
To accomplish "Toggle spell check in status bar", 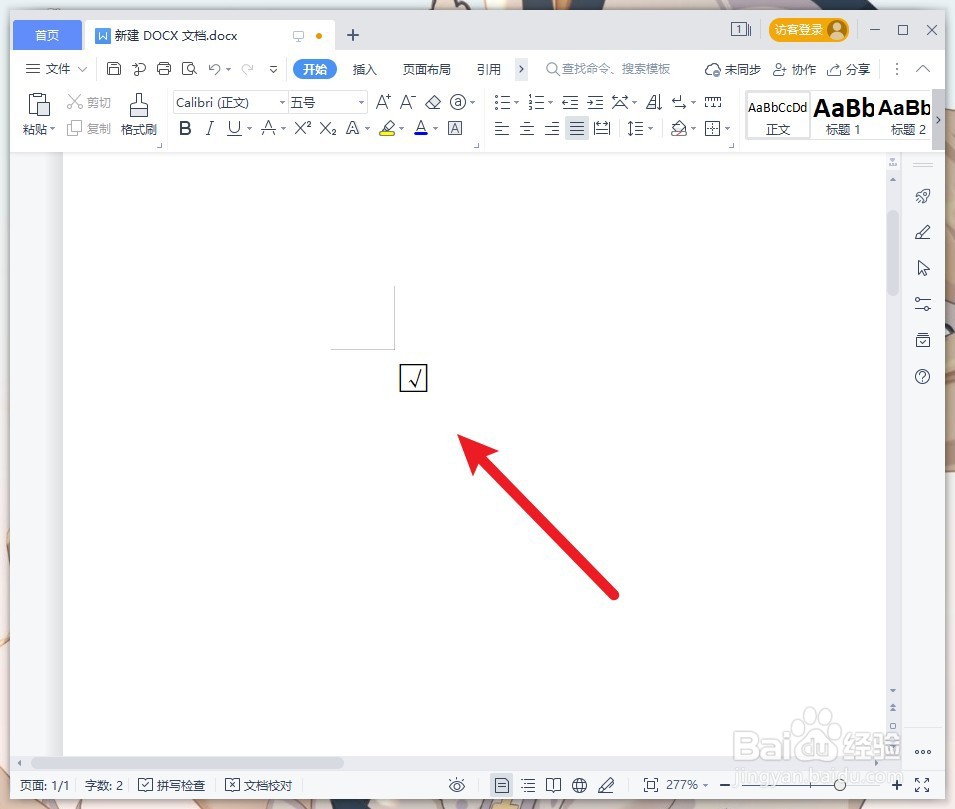I will [x=171, y=785].
